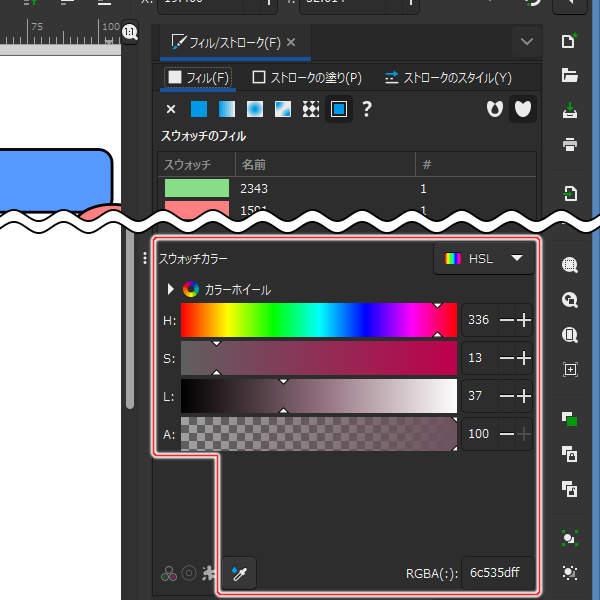This screenshot has width=600, height=600.
Task: Choose radial gradient fill icon
Action: click(x=255, y=109)
